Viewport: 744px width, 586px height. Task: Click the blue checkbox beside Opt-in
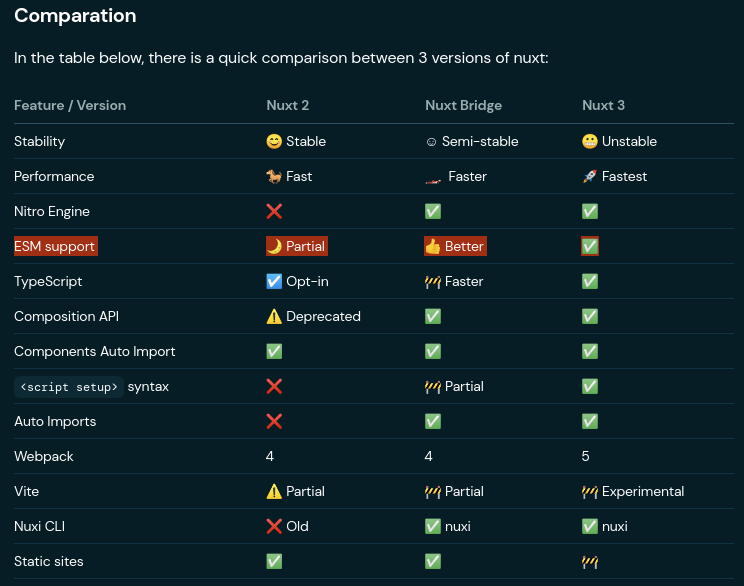(274, 281)
